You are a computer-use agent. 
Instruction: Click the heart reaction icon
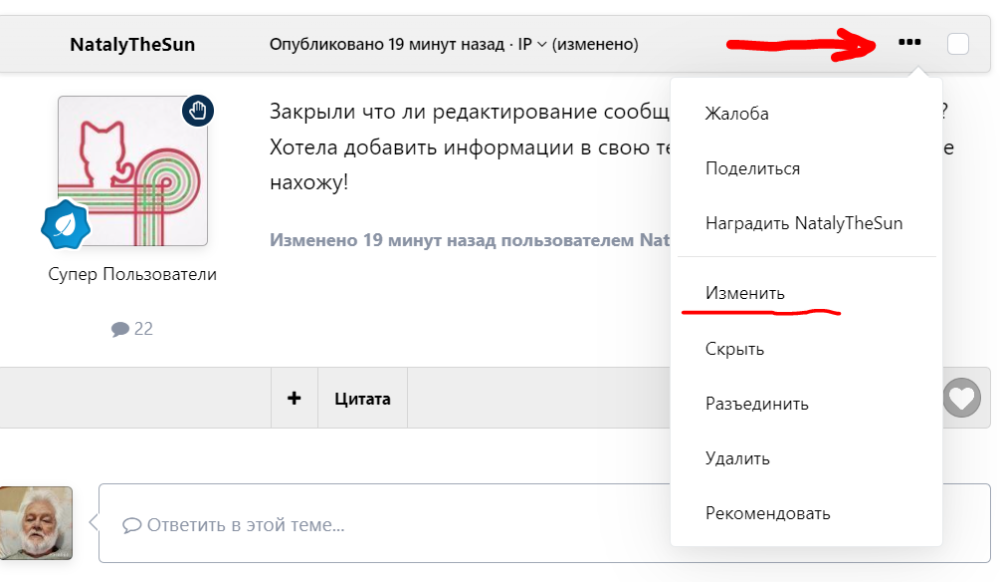[961, 398]
